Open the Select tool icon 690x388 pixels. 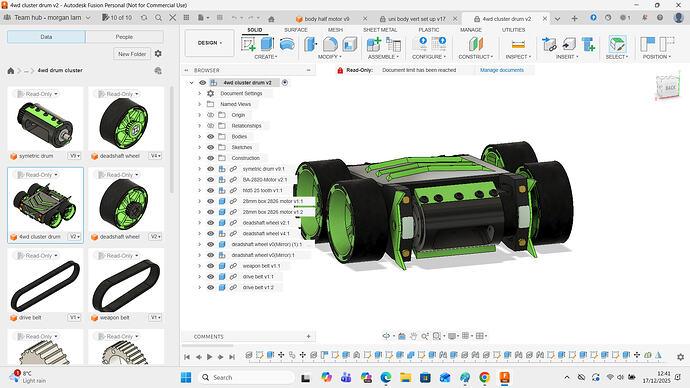pos(617,44)
